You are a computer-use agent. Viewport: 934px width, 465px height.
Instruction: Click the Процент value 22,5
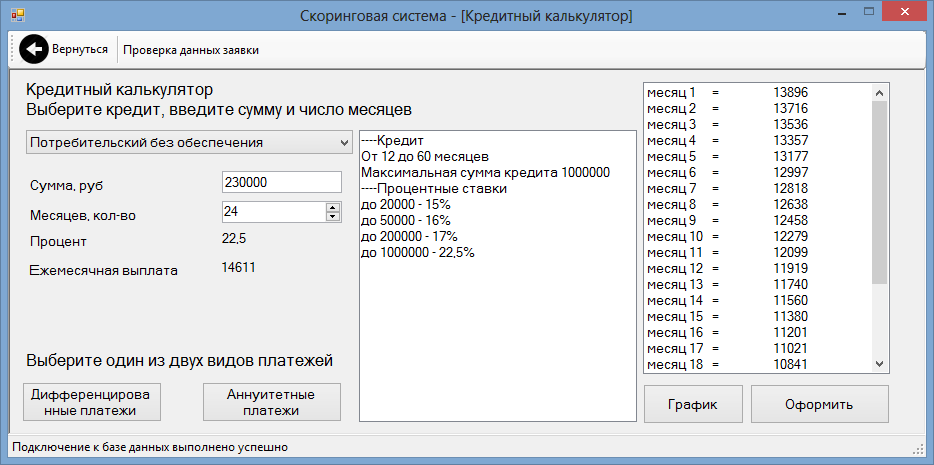(234, 239)
